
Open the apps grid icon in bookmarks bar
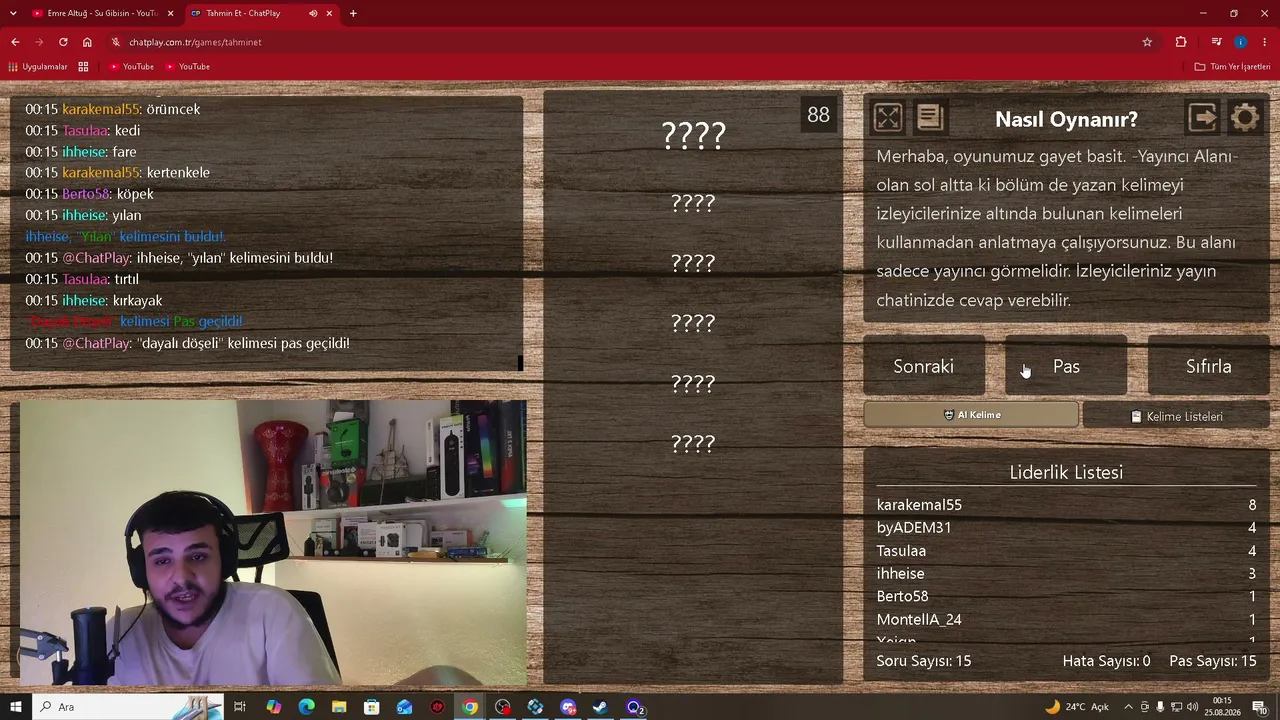(83, 66)
